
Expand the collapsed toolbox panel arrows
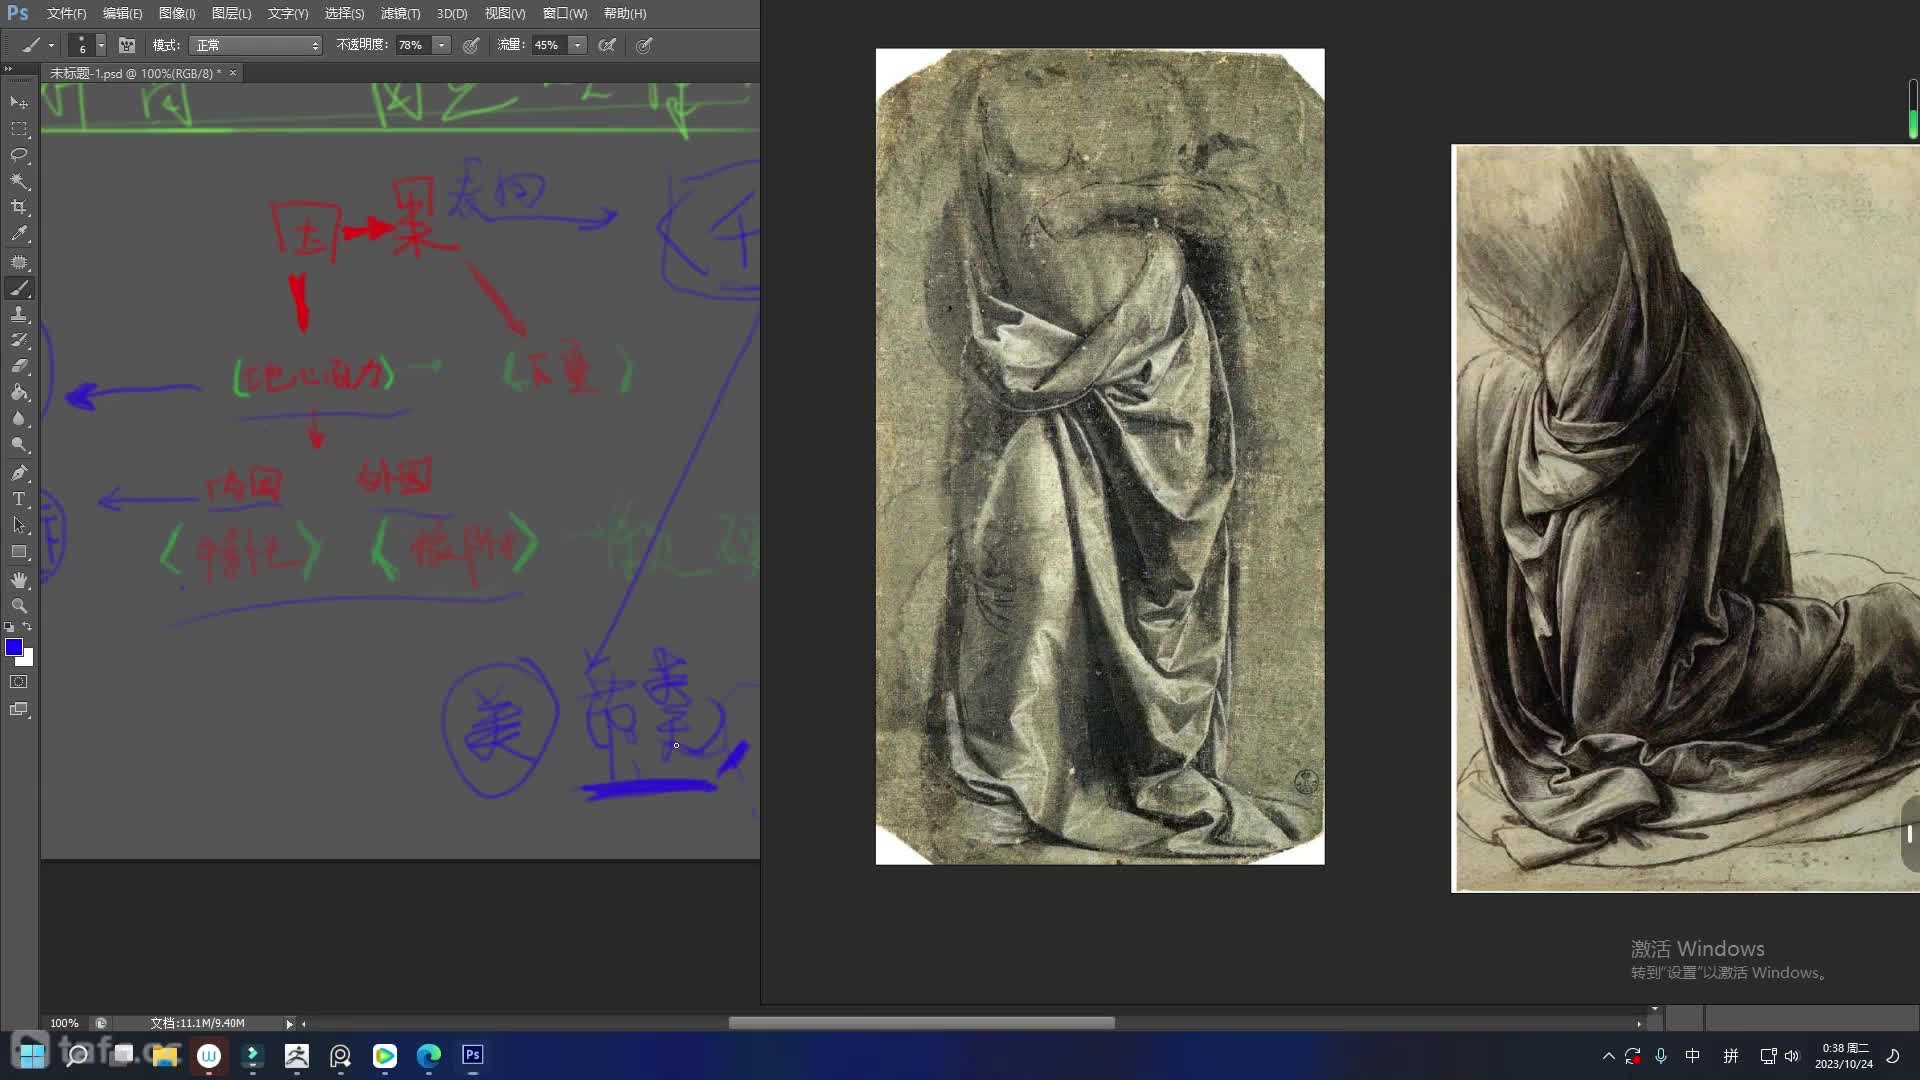pos(8,69)
